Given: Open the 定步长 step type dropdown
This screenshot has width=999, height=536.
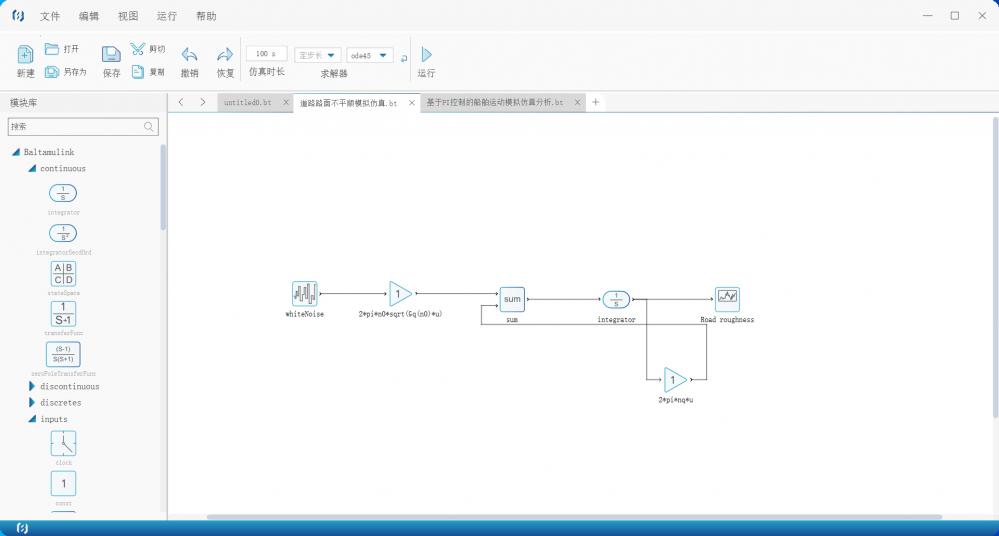Looking at the screenshot, I should tap(319, 56).
